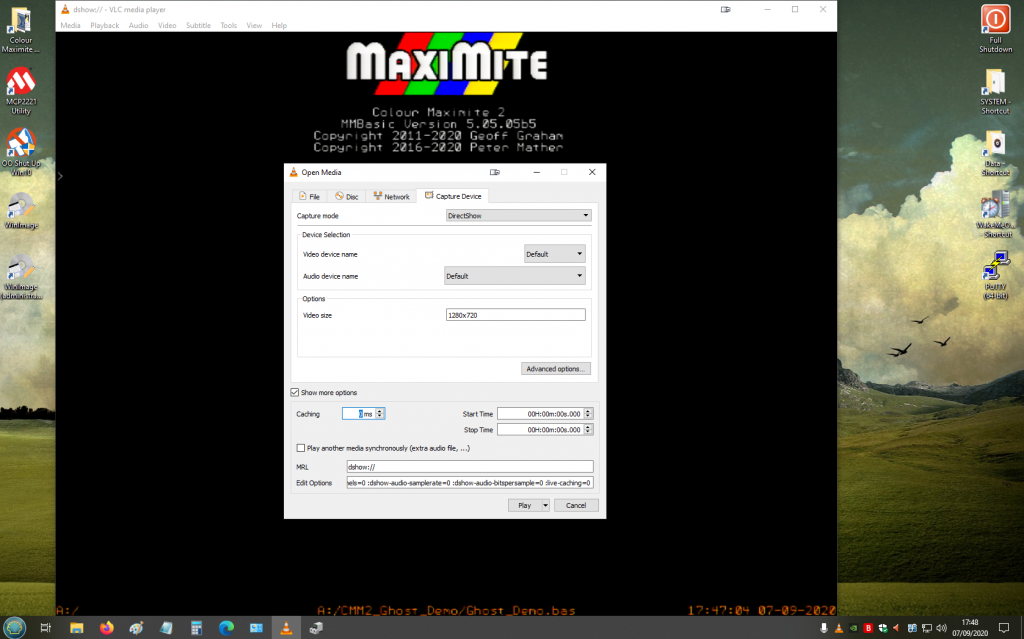This screenshot has height=639, width=1024.
Task: Open the Windows Security shield tray icon
Action: click(883, 628)
